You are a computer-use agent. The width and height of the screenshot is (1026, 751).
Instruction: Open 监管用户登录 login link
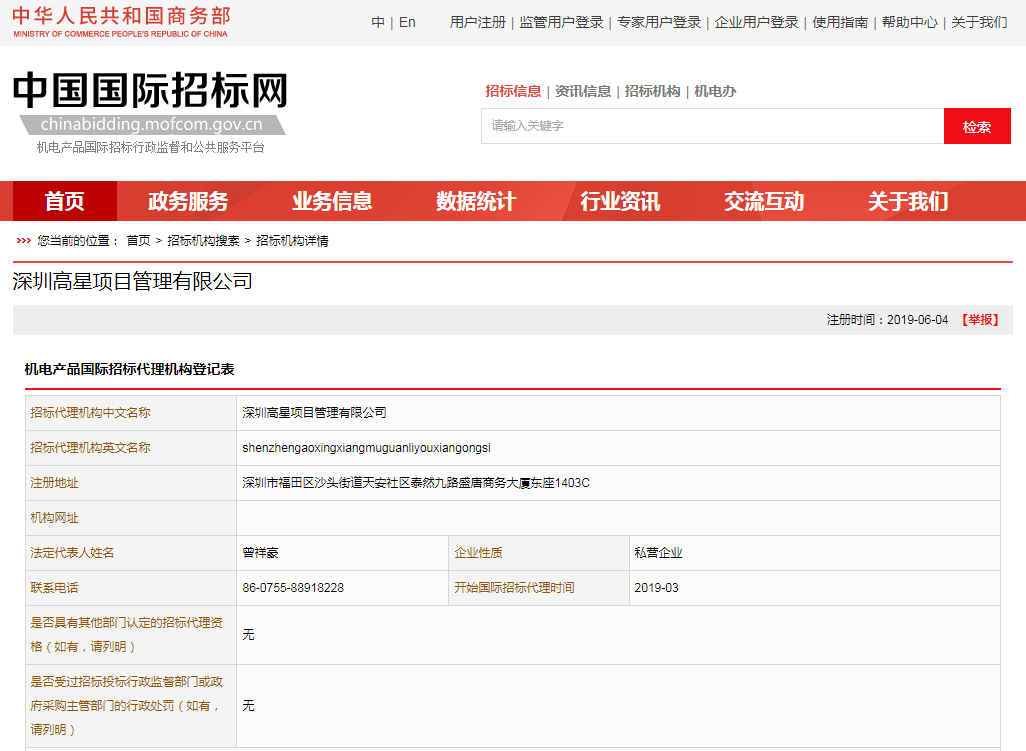pyautogui.click(x=561, y=22)
